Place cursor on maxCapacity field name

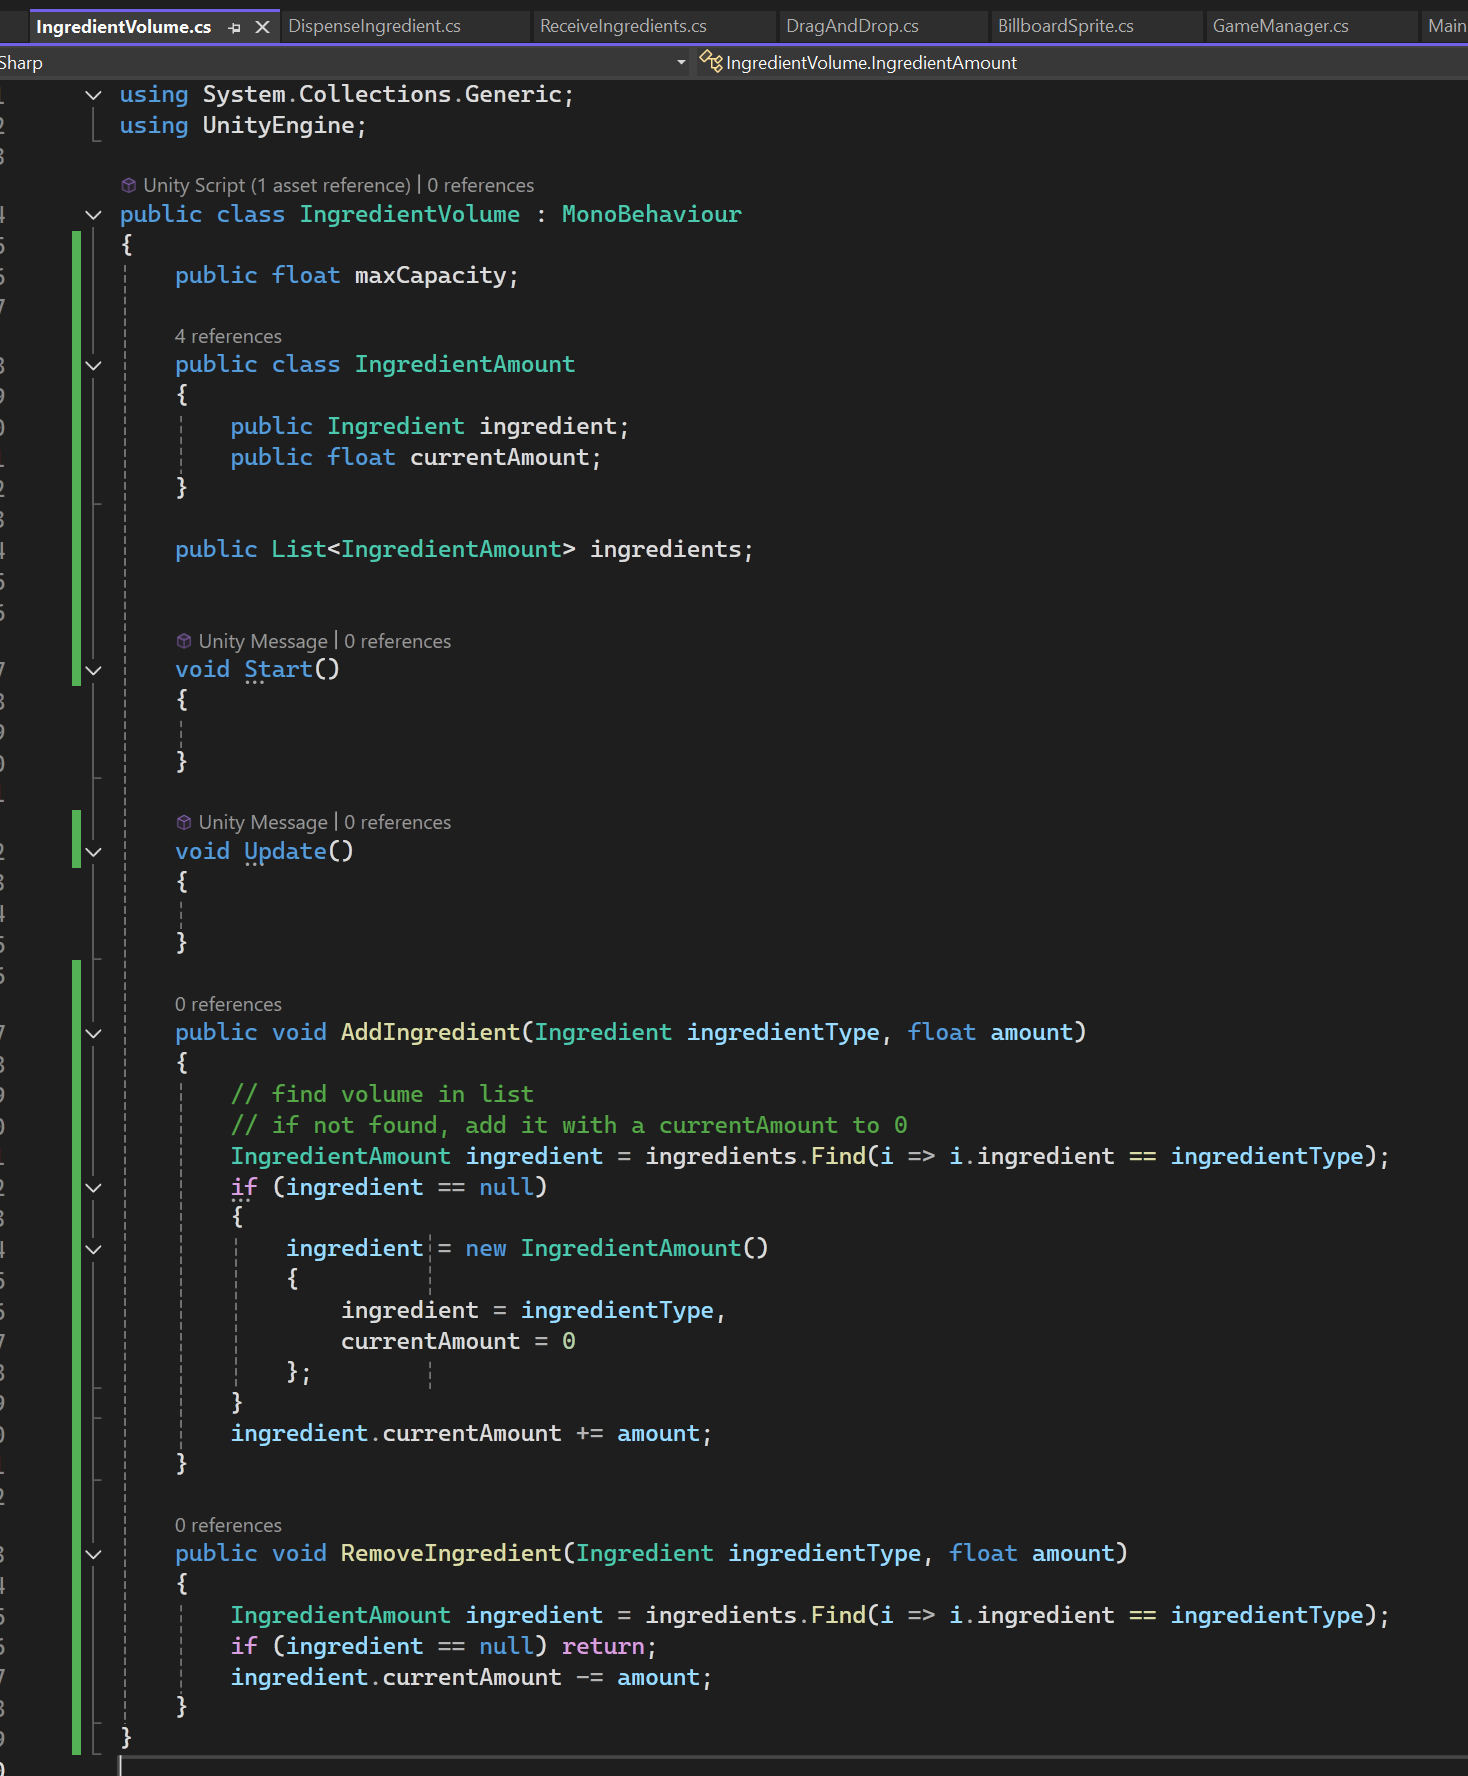coord(430,275)
